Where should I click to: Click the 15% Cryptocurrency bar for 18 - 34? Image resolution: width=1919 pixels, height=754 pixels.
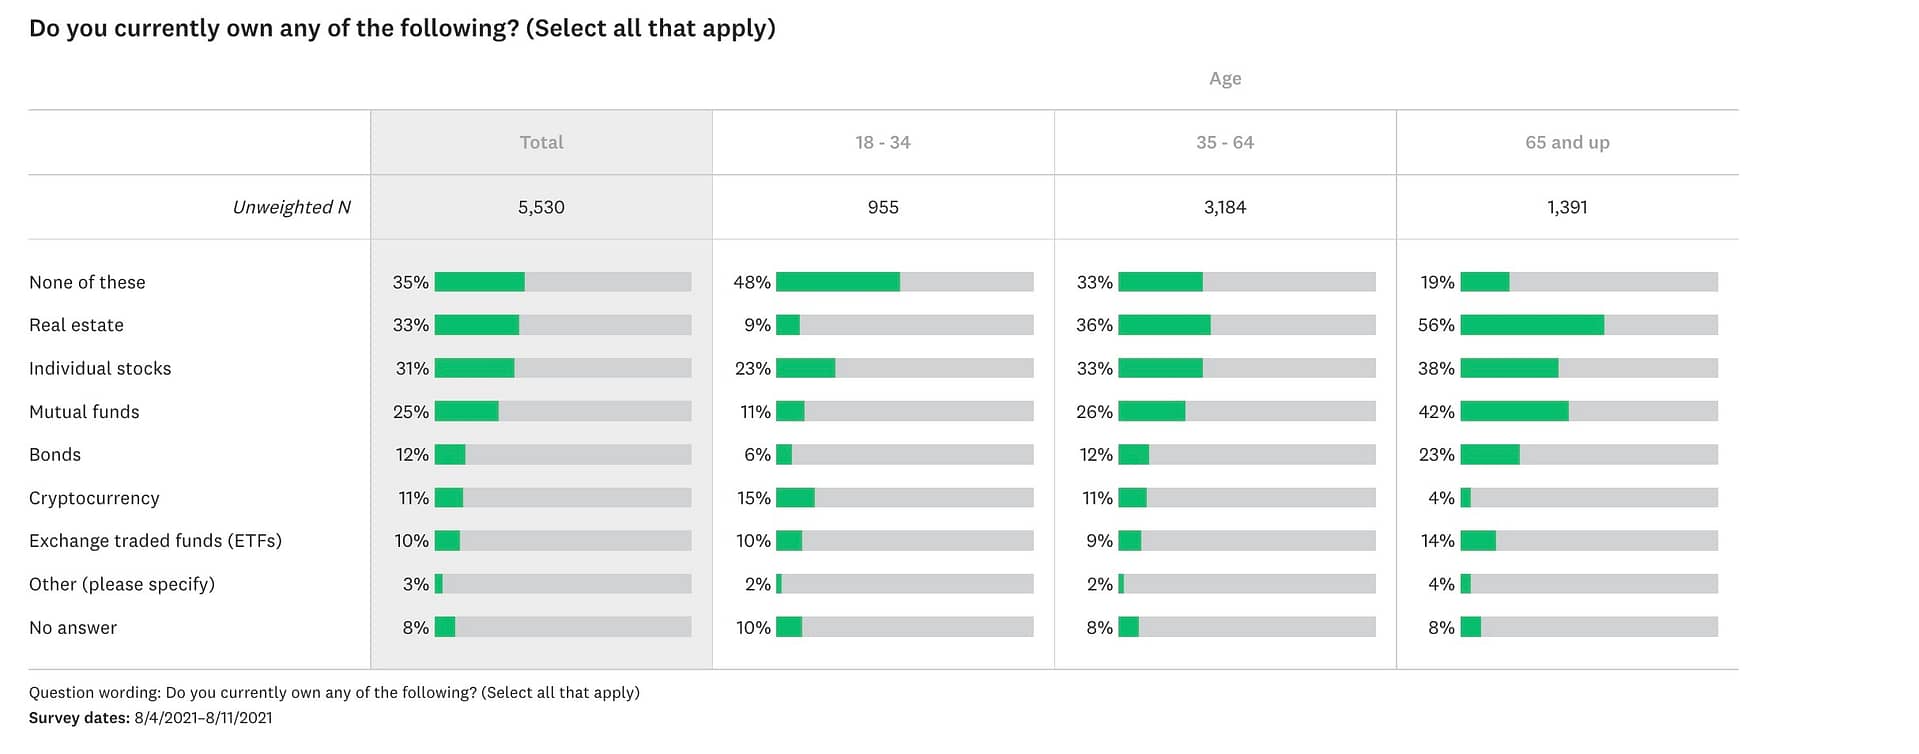tap(795, 498)
